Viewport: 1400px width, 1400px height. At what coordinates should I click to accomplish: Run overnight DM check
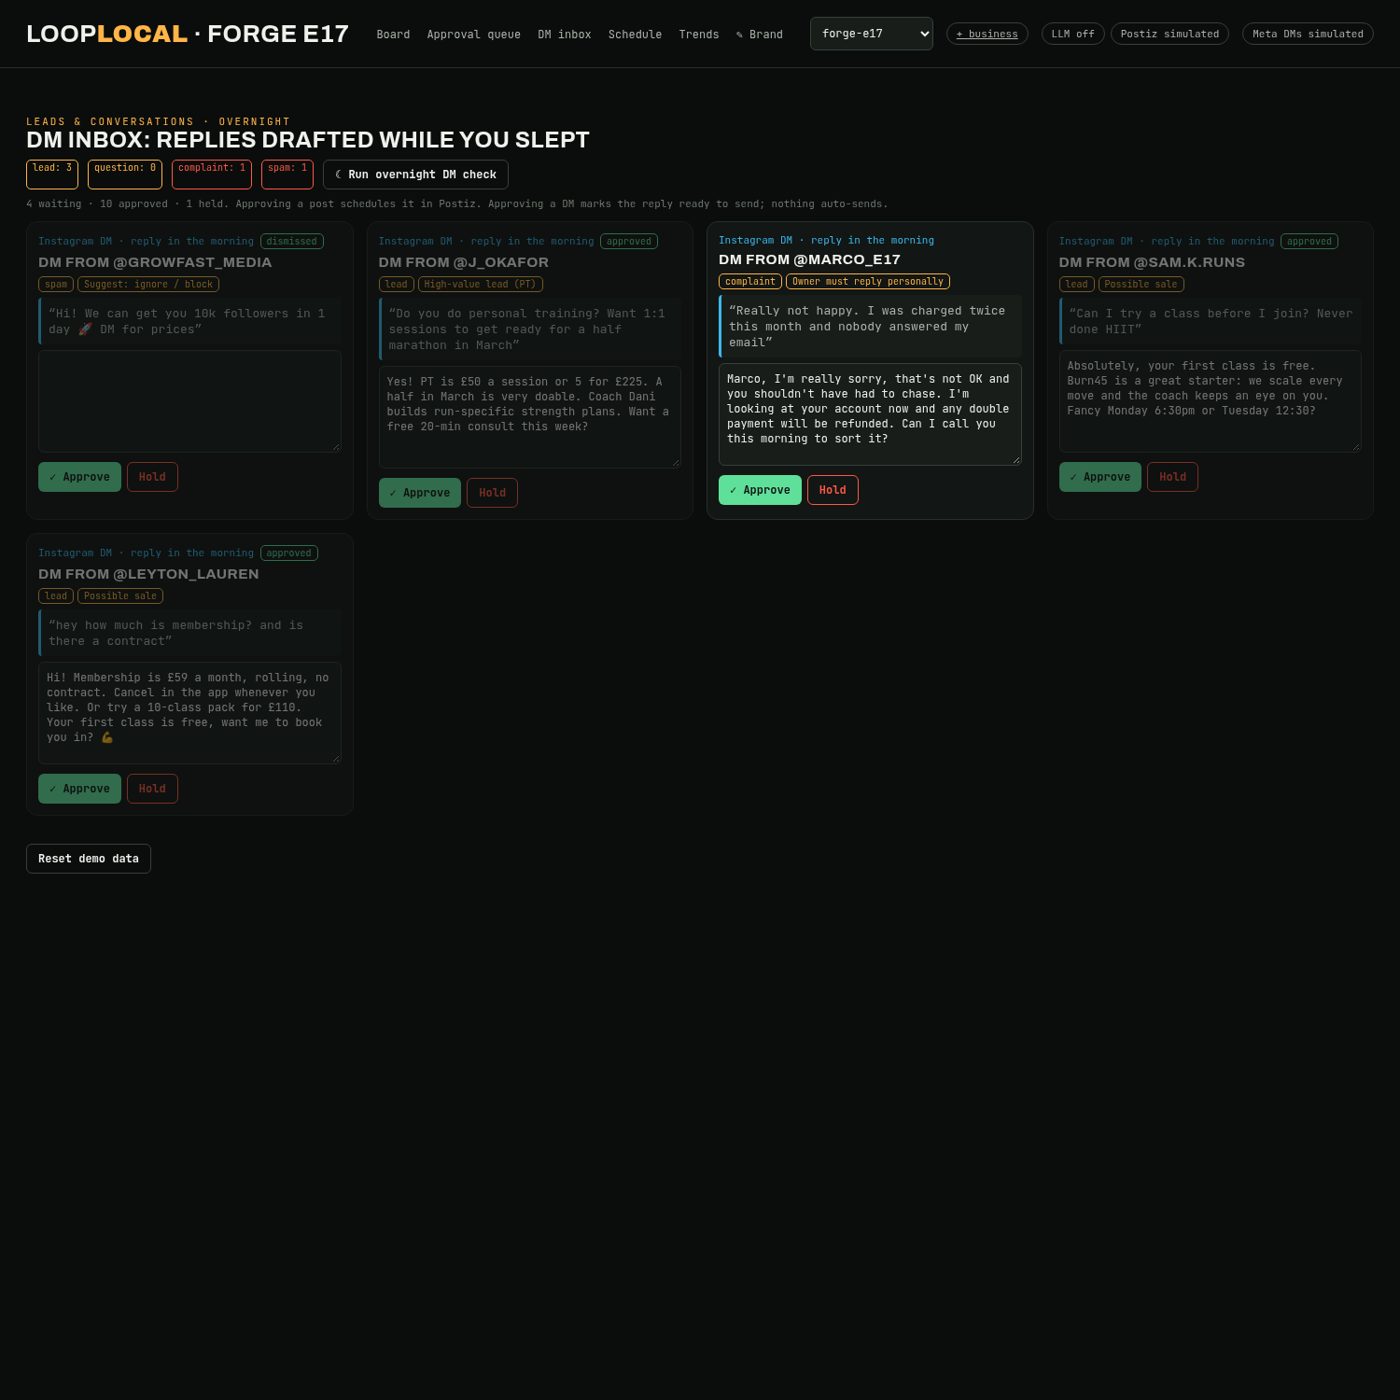415,174
